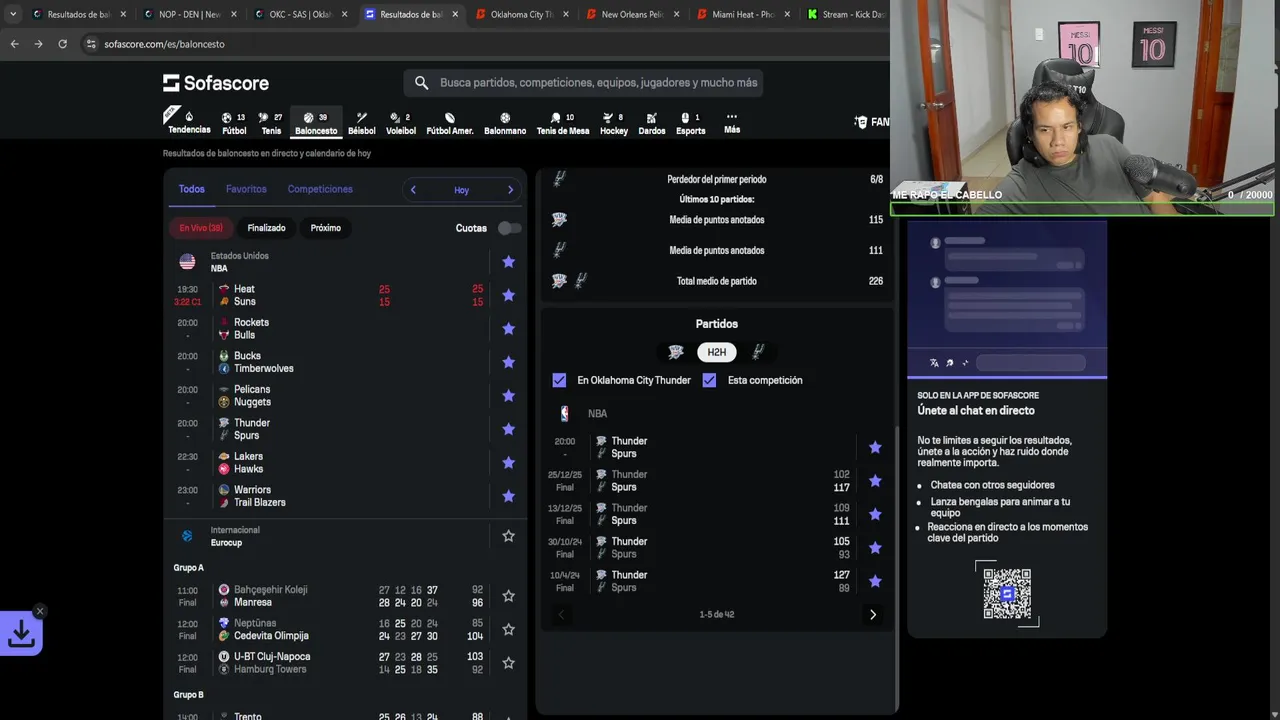Select the Todos tab

tap(192, 189)
